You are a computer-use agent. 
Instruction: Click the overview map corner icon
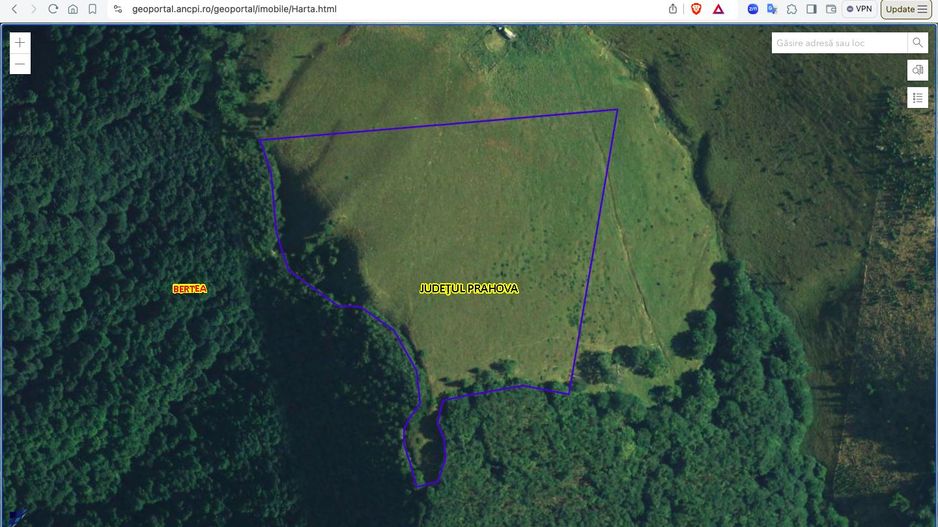[x=15, y=517]
